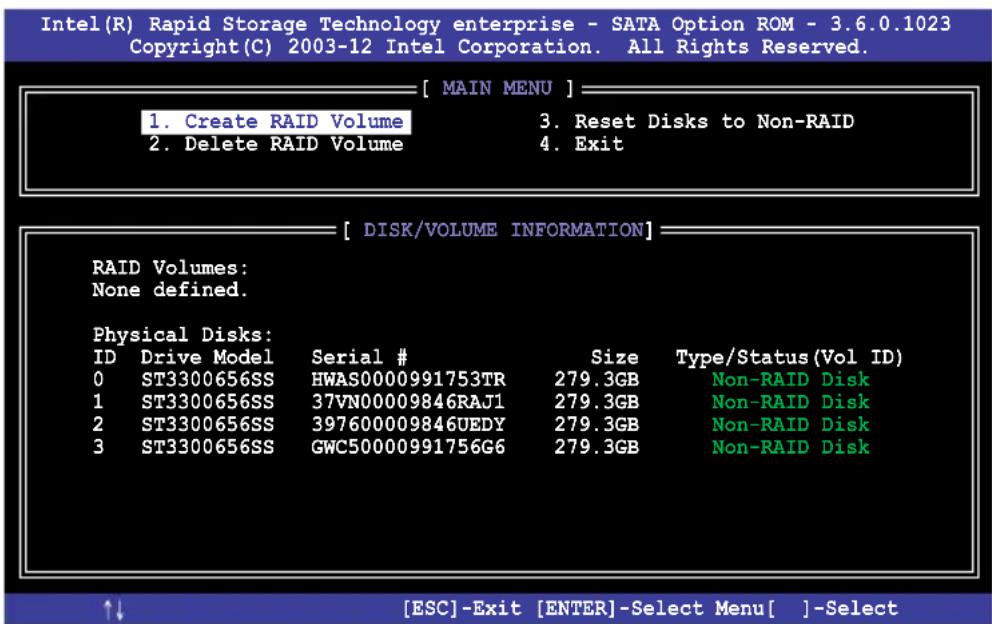Click the 'None defined.' text
992x624 pixels.
tap(170, 290)
